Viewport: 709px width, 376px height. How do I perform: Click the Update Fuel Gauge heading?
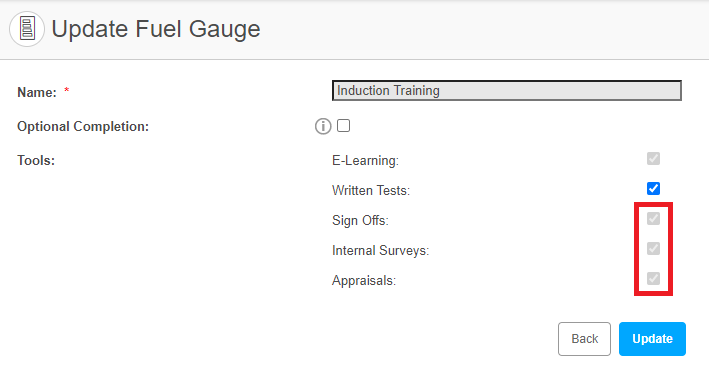click(156, 29)
